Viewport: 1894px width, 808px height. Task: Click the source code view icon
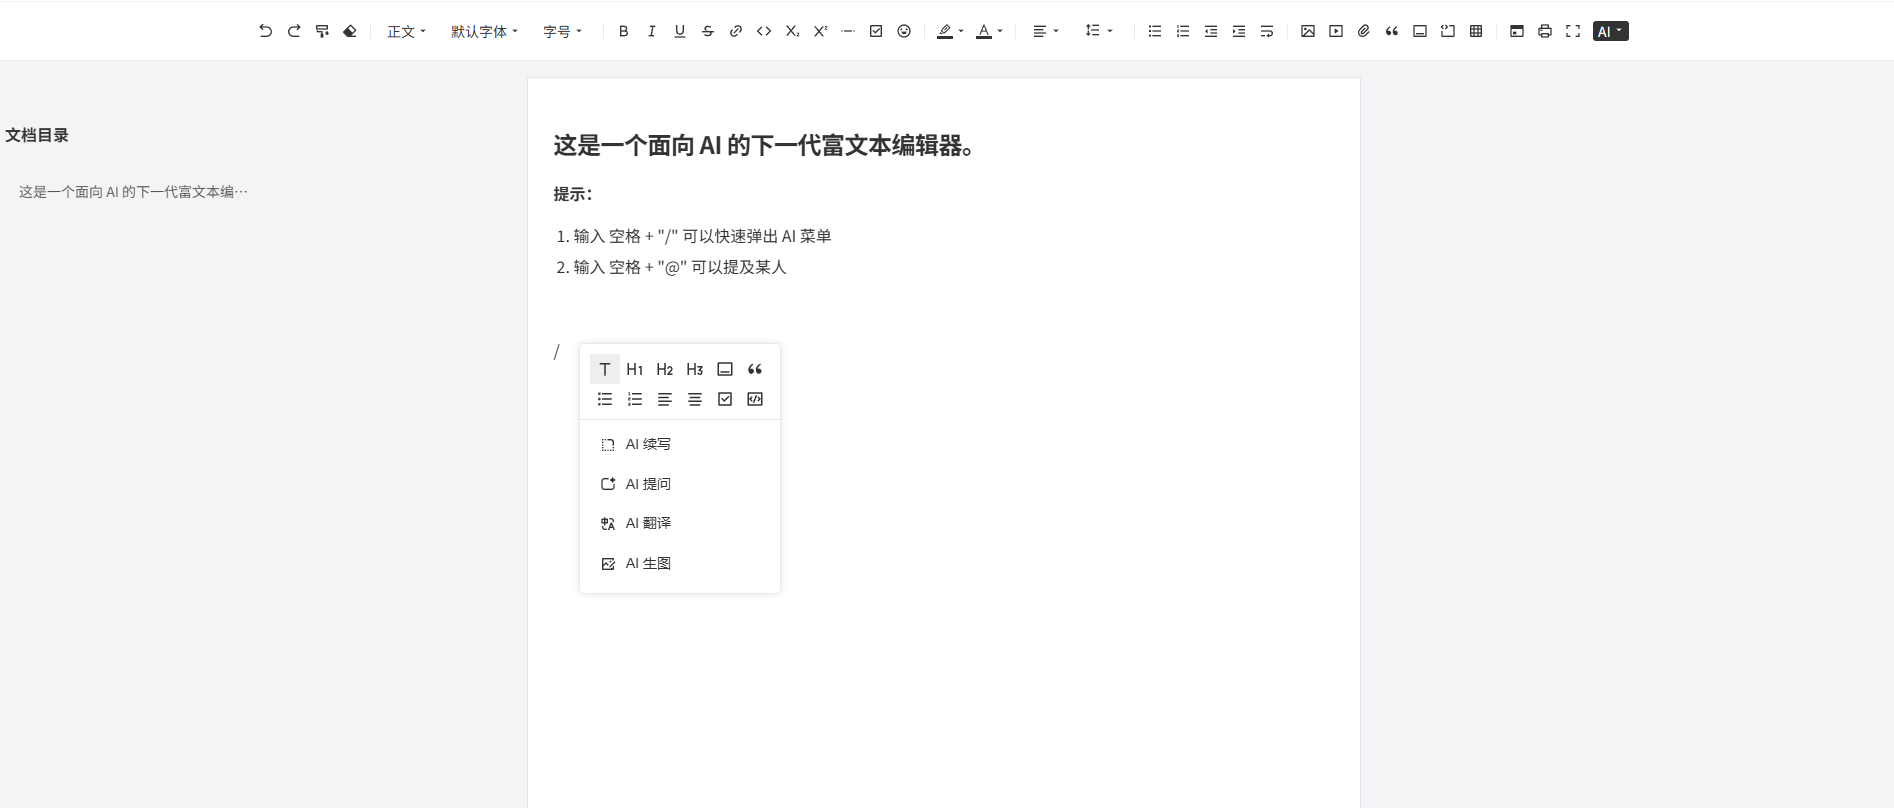pyautogui.click(x=1517, y=31)
